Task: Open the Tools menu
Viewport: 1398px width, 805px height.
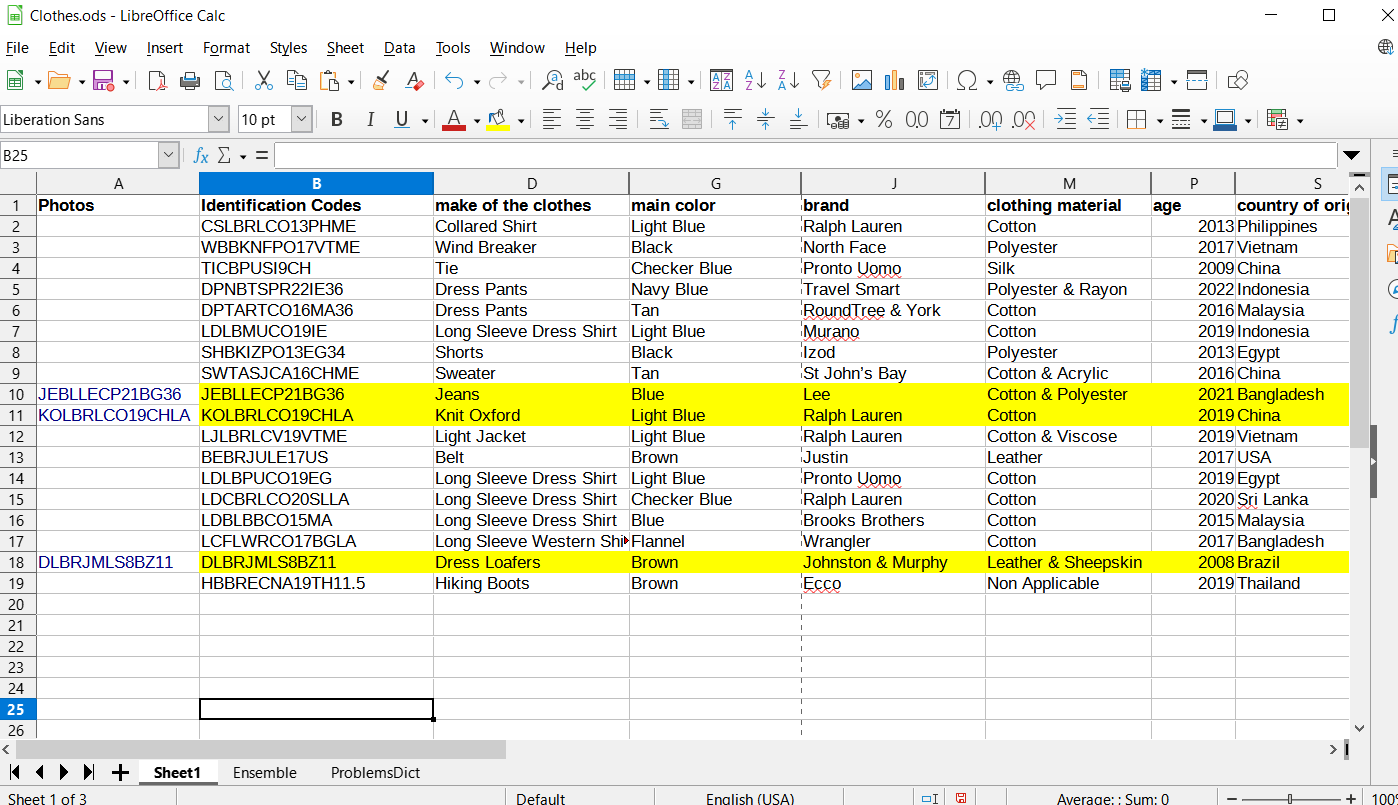Action: 453,48
